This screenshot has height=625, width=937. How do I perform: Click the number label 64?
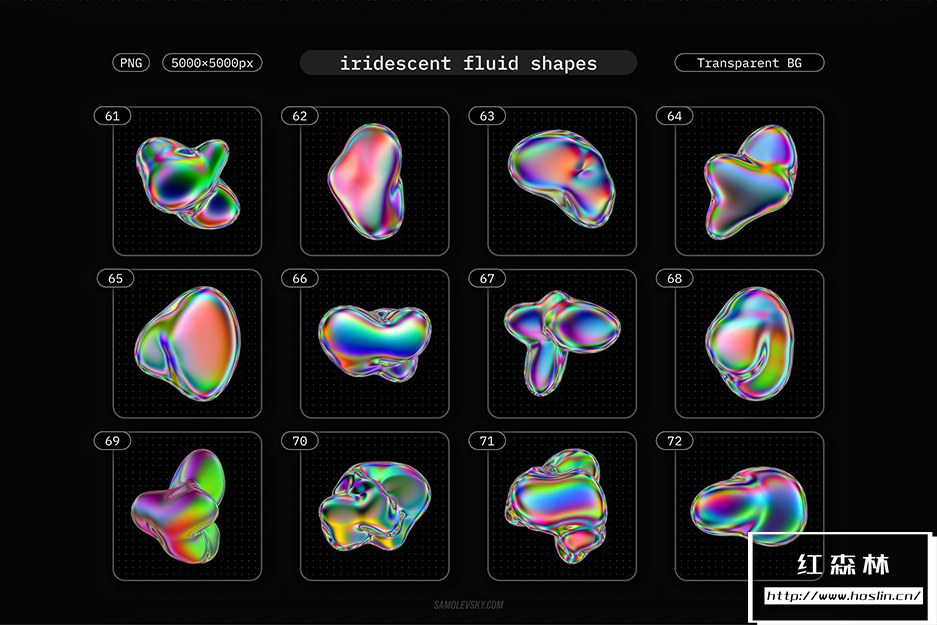674,116
